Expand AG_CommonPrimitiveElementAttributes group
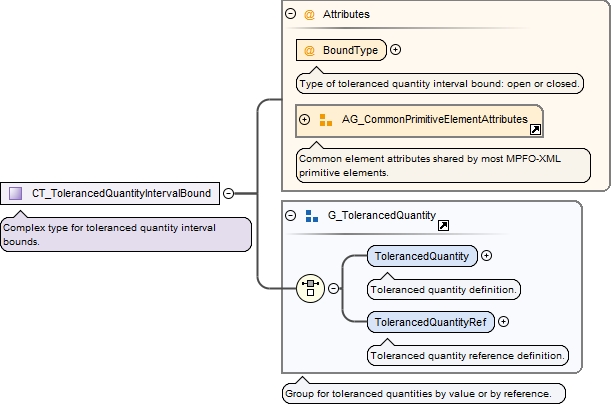This screenshot has height=407, width=612. point(304,119)
